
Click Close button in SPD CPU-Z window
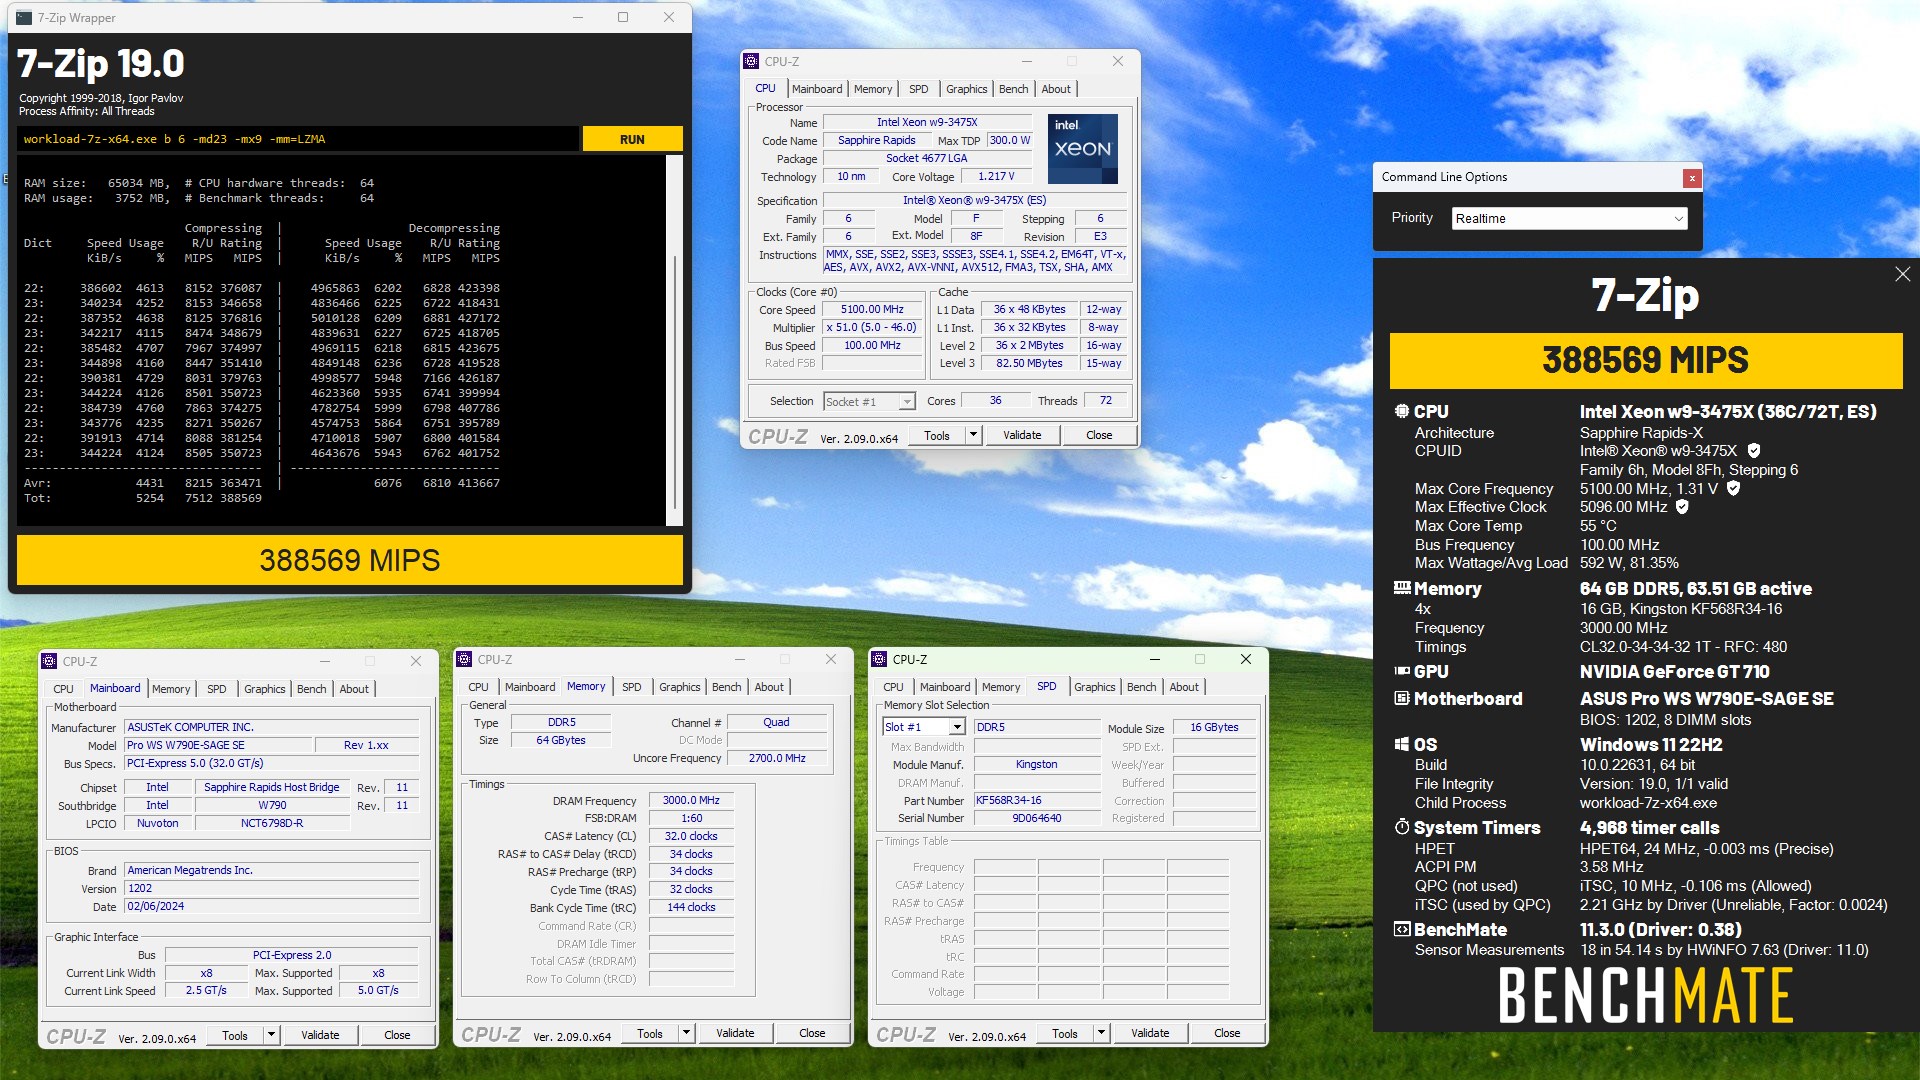pyautogui.click(x=1227, y=1033)
